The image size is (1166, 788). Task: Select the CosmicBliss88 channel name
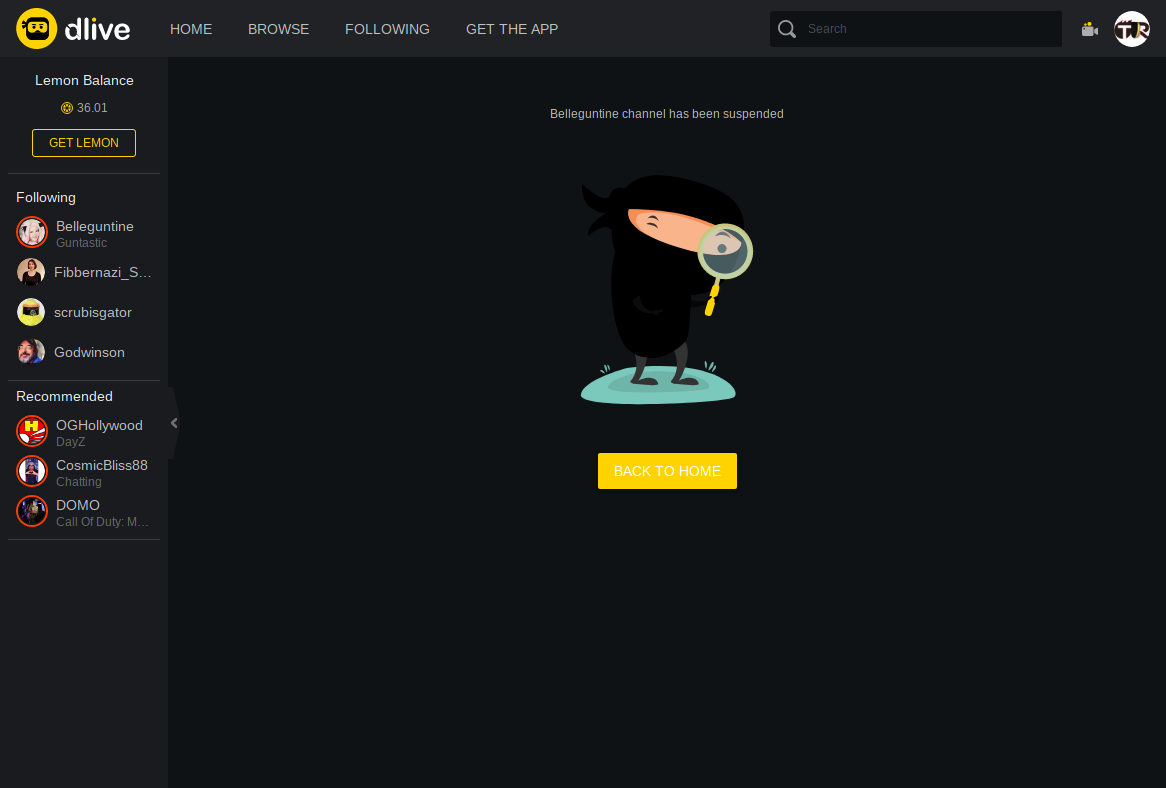(x=102, y=465)
